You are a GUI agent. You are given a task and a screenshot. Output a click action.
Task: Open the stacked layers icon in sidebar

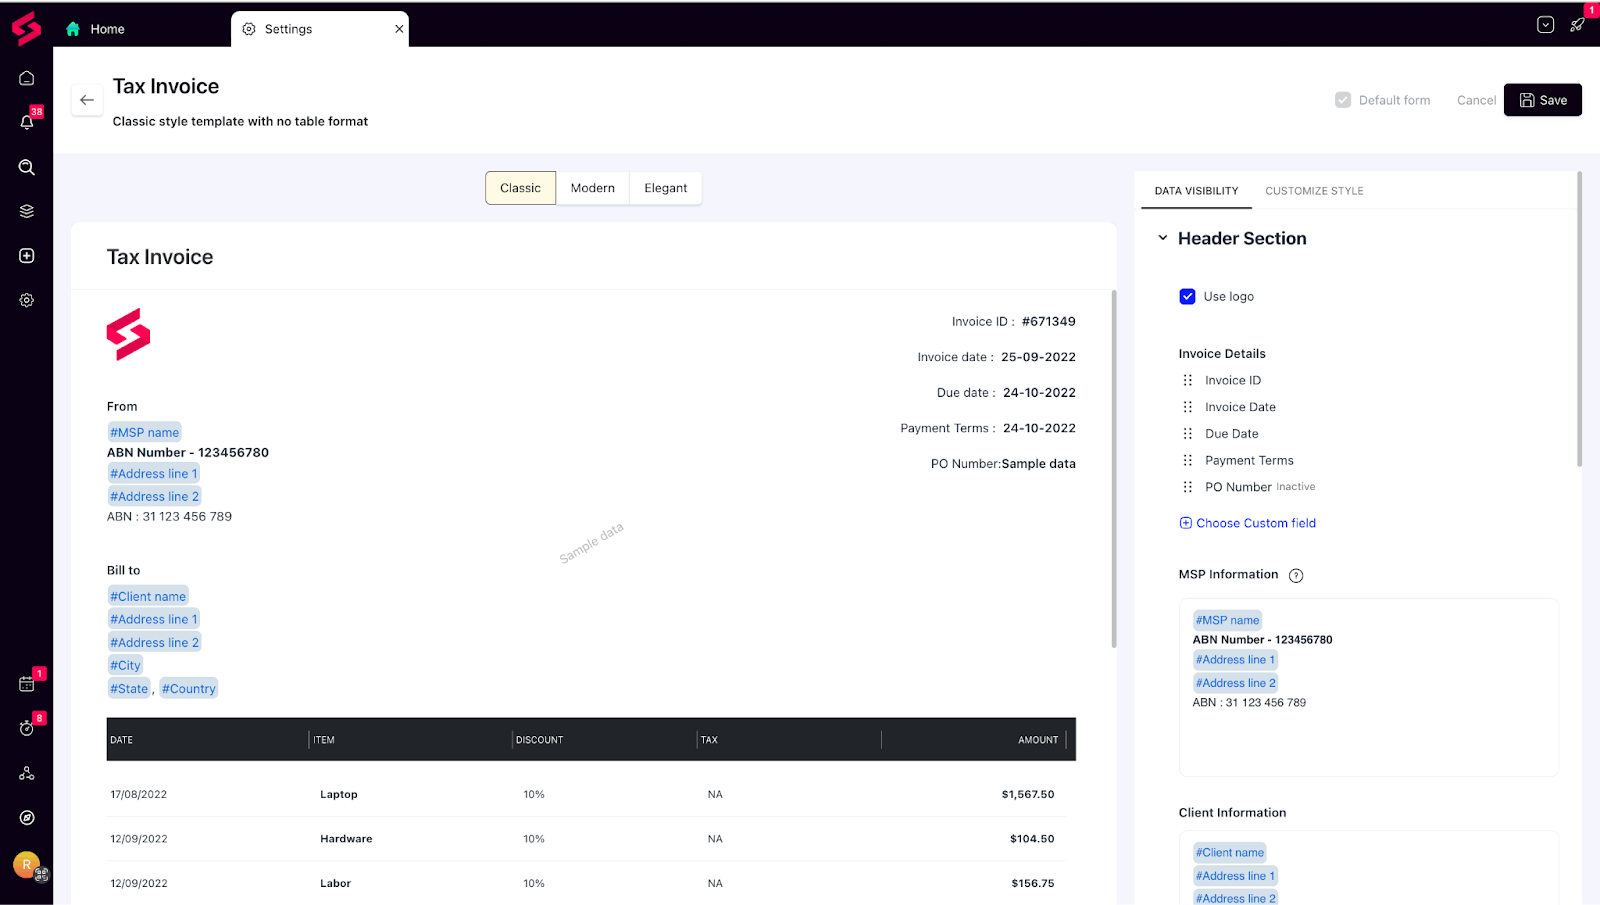pos(27,211)
